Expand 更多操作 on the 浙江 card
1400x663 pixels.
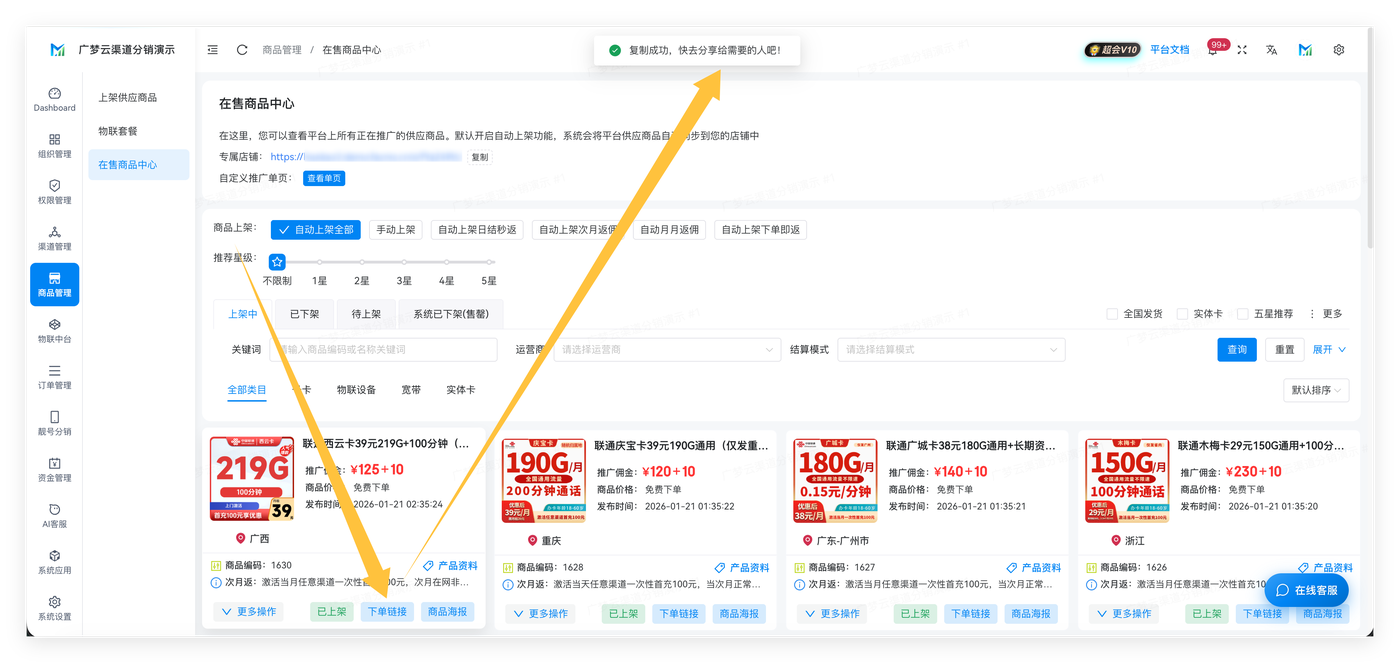[1123, 614]
